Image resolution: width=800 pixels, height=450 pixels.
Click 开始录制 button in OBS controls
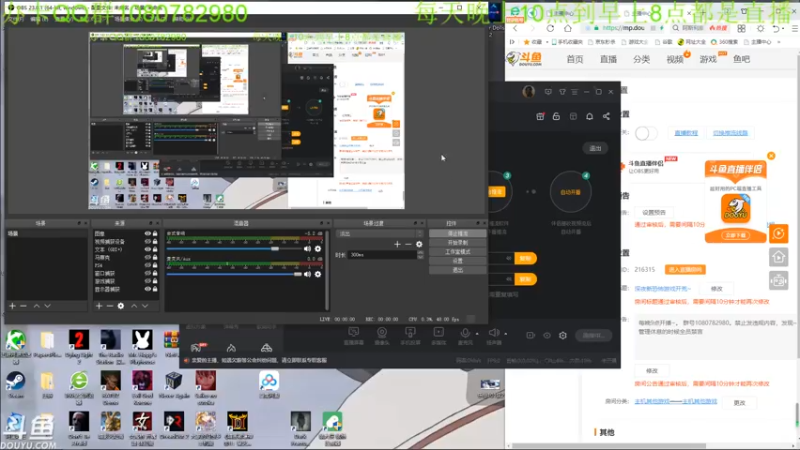point(458,242)
